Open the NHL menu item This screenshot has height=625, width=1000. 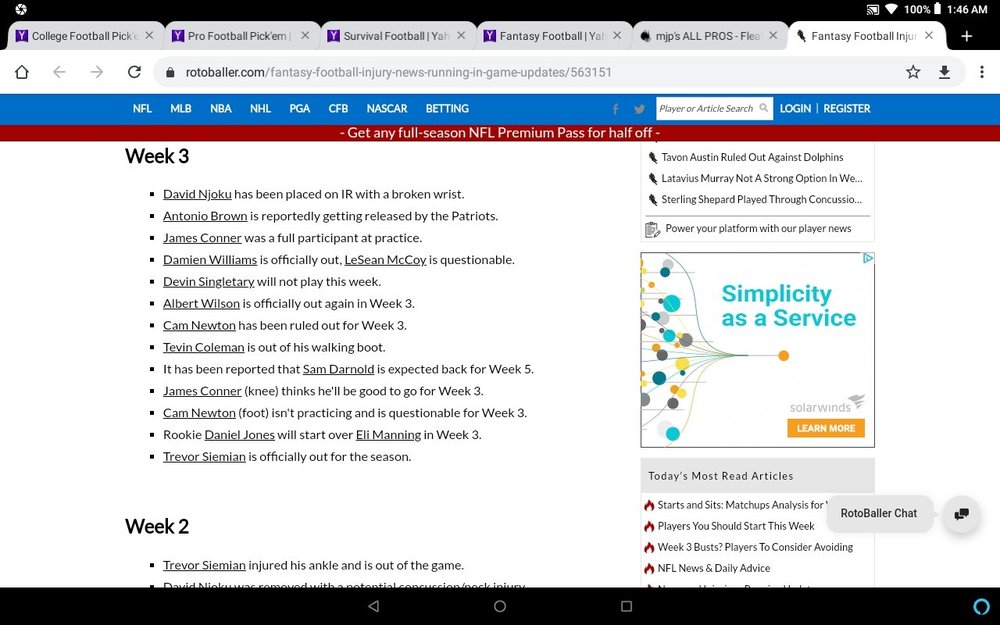(260, 108)
